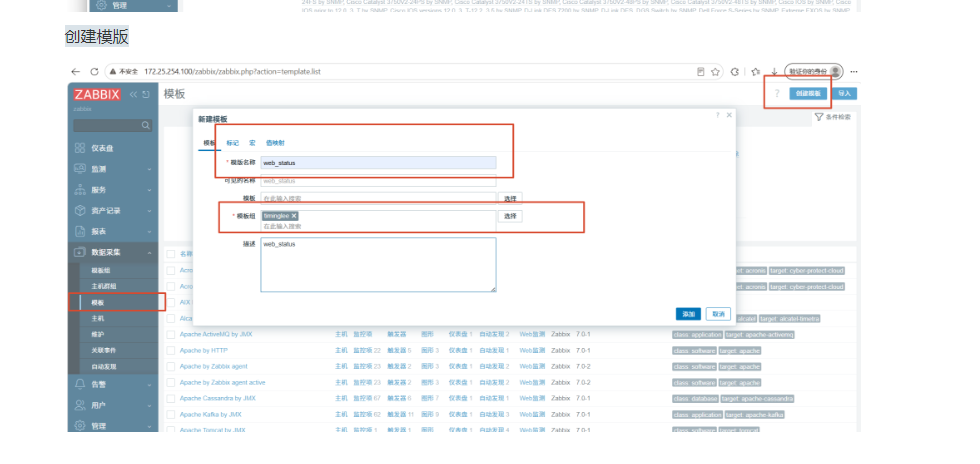The width and height of the screenshot is (980, 464).
Task: Close the 新建模板 dialog
Action: pyautogui.click(x=729, y=115)
